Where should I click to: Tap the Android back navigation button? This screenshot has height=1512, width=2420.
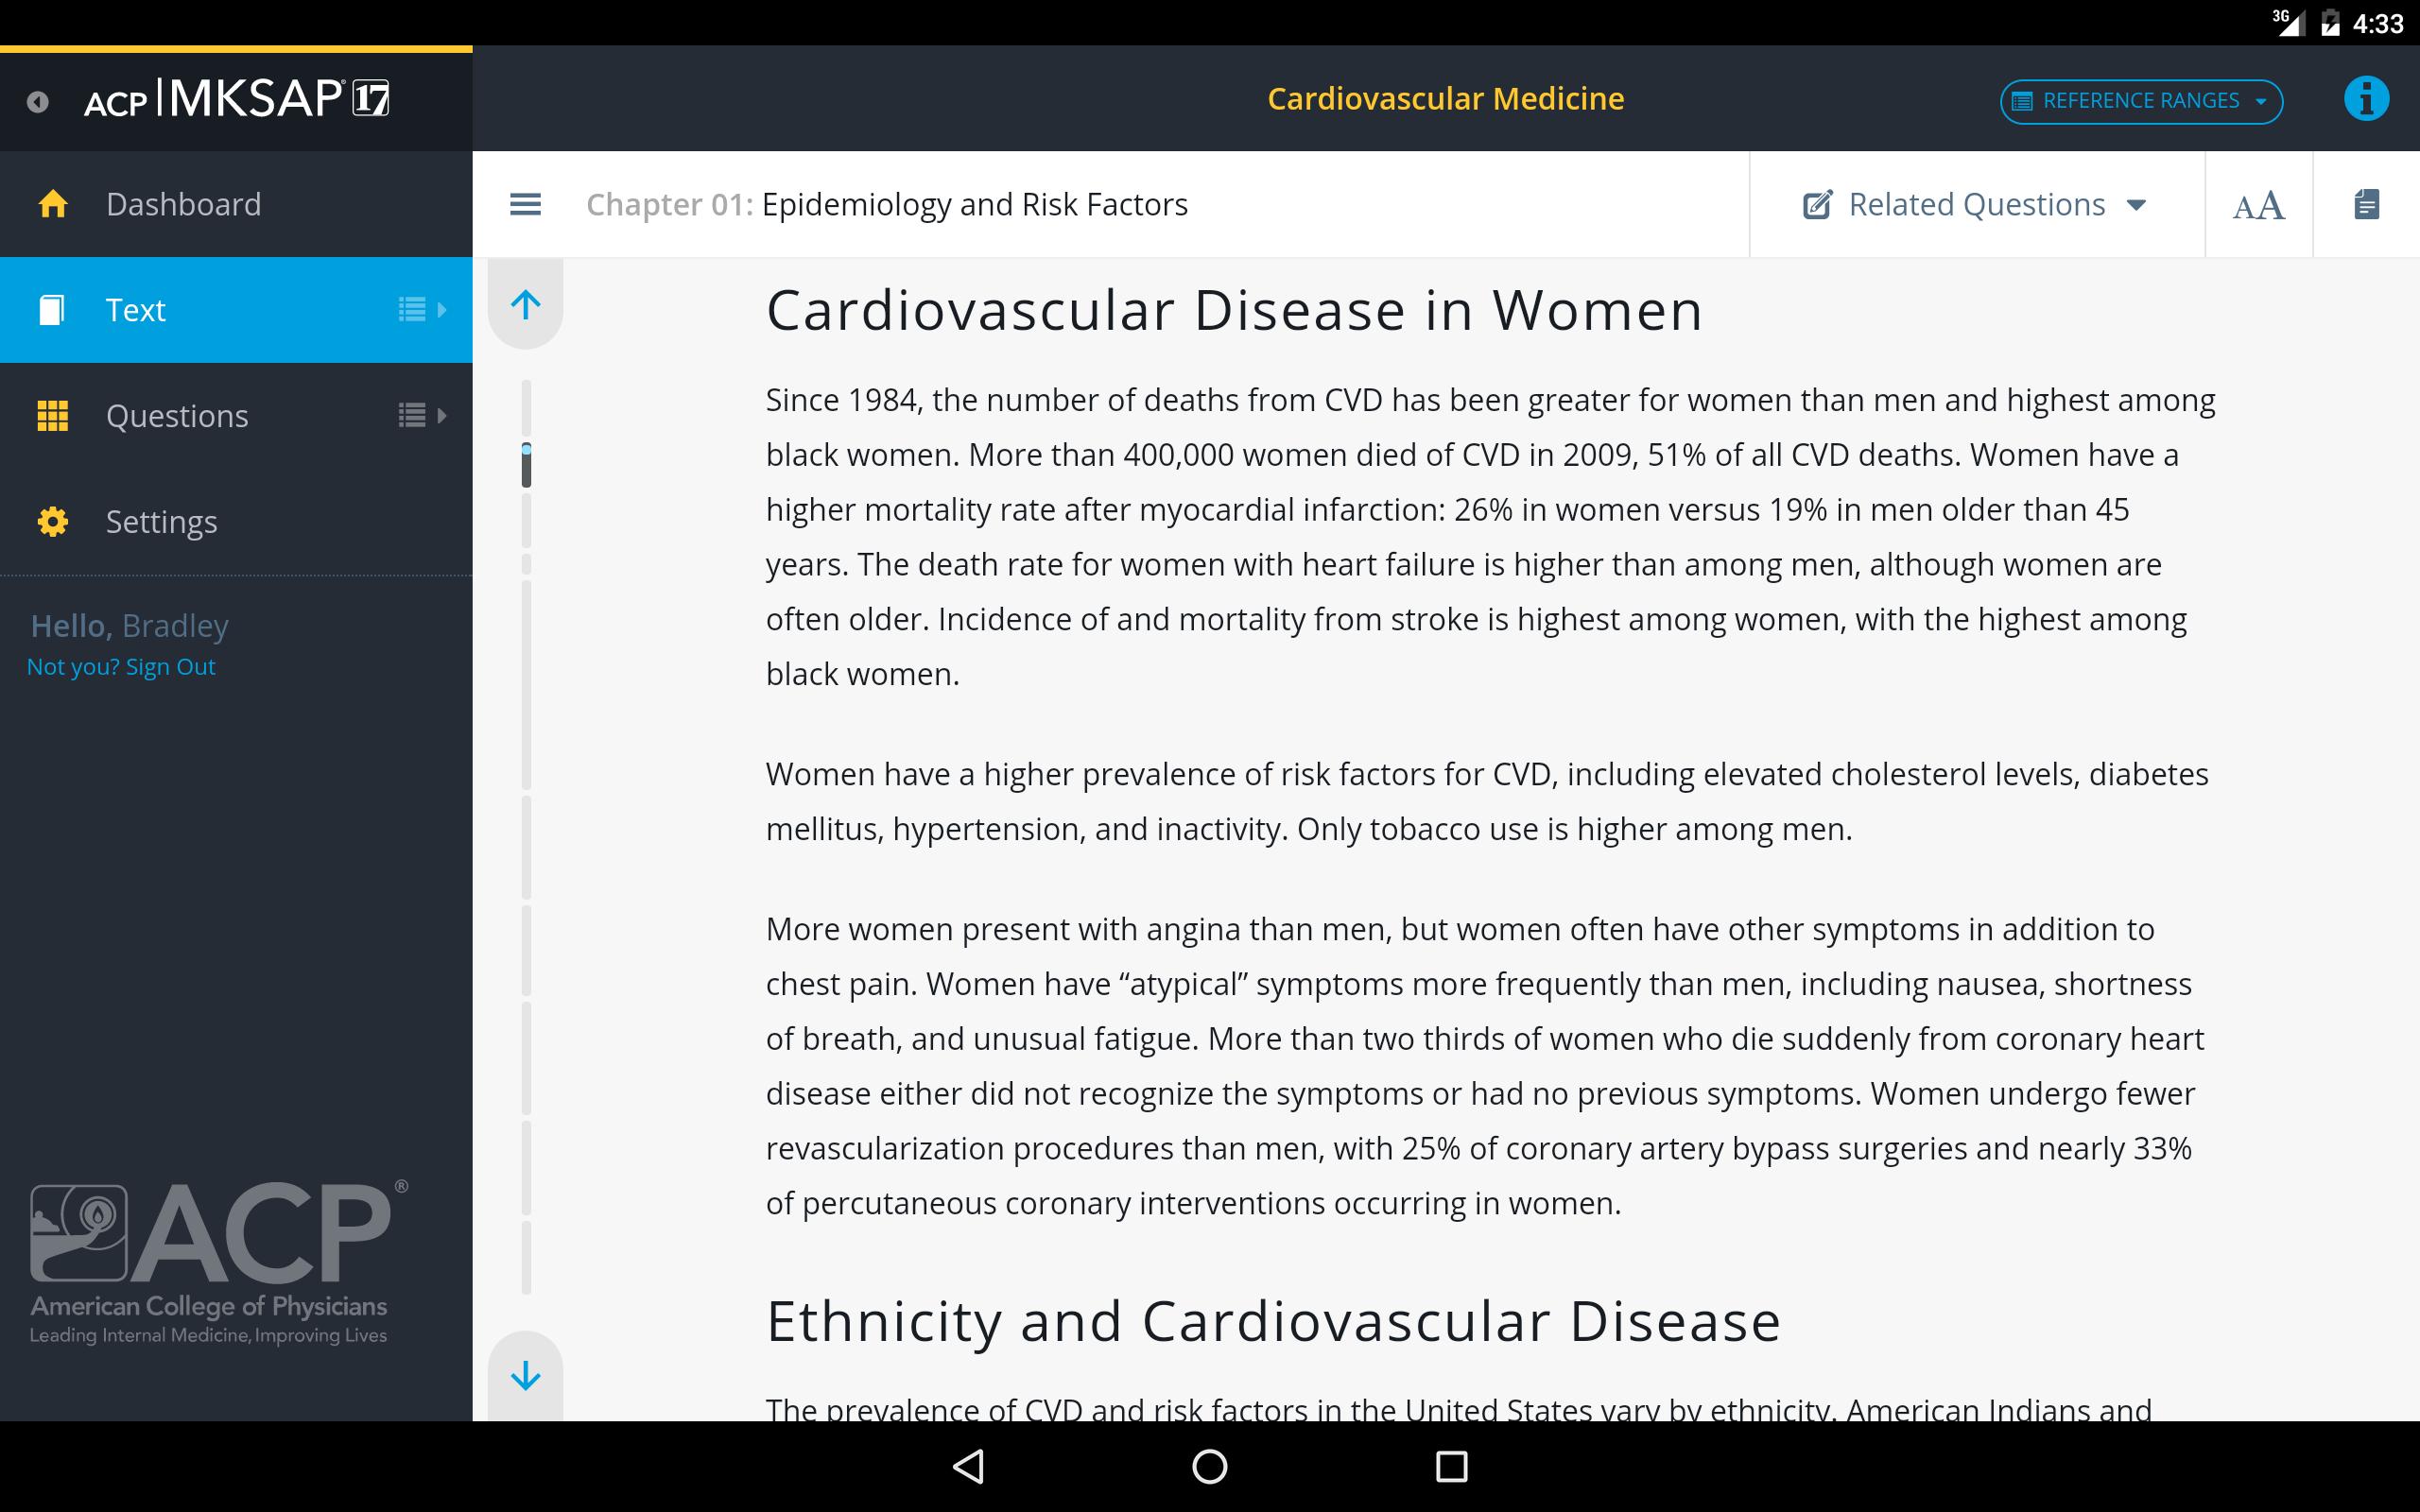coord(968,1466)
